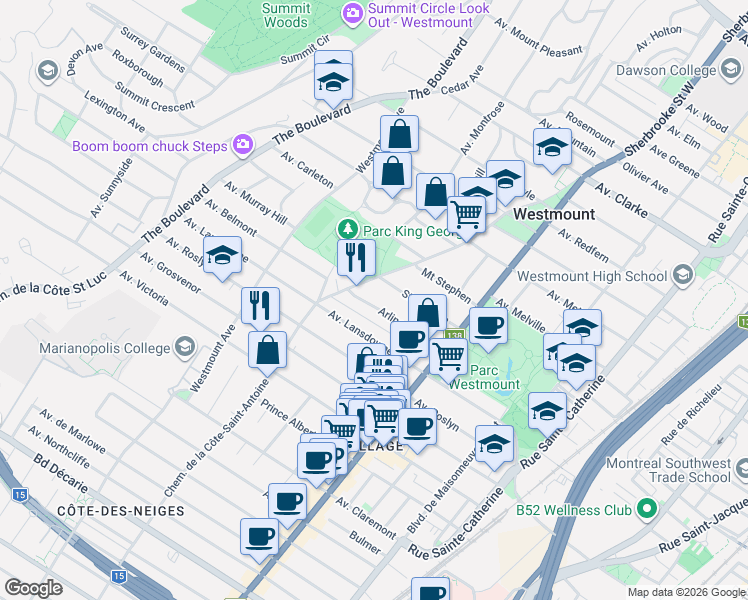Click the Dawson College text label
The height and width of the screenshot is (600, 748).
tap(666, 71)
